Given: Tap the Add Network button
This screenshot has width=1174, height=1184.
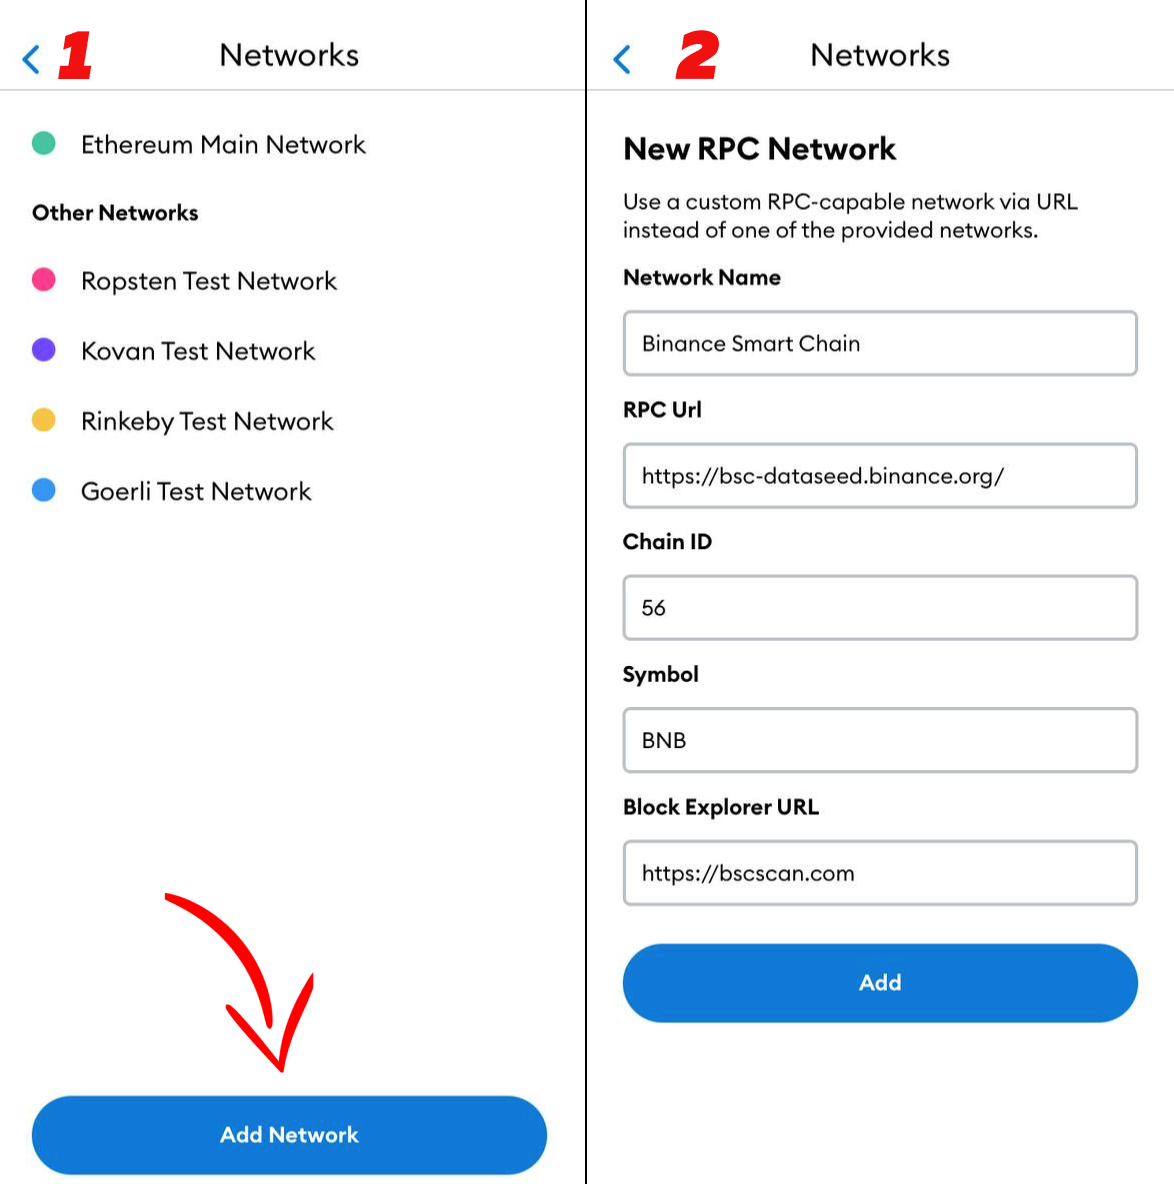Looking at the screenshot, I should [x=289, y=1135].
